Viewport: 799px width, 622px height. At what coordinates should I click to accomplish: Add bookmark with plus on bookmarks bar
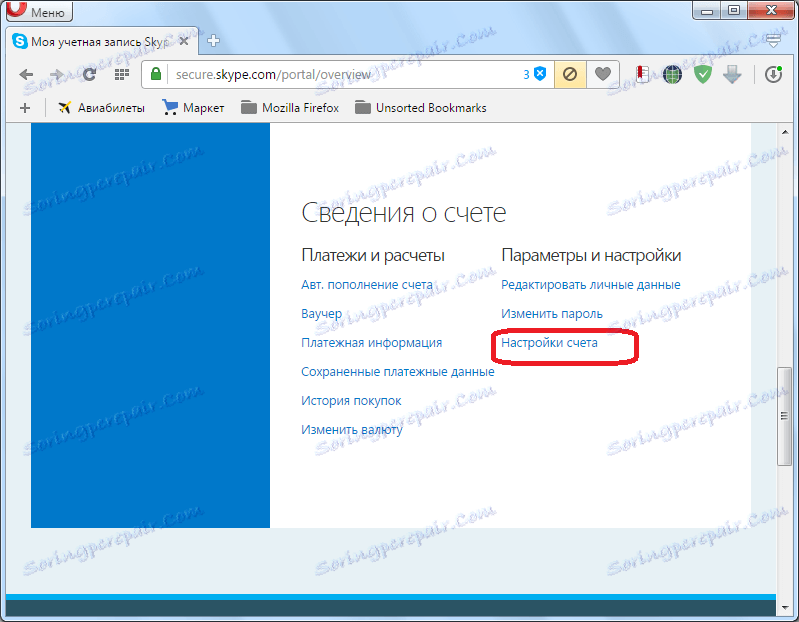click(x=25, y=108)
